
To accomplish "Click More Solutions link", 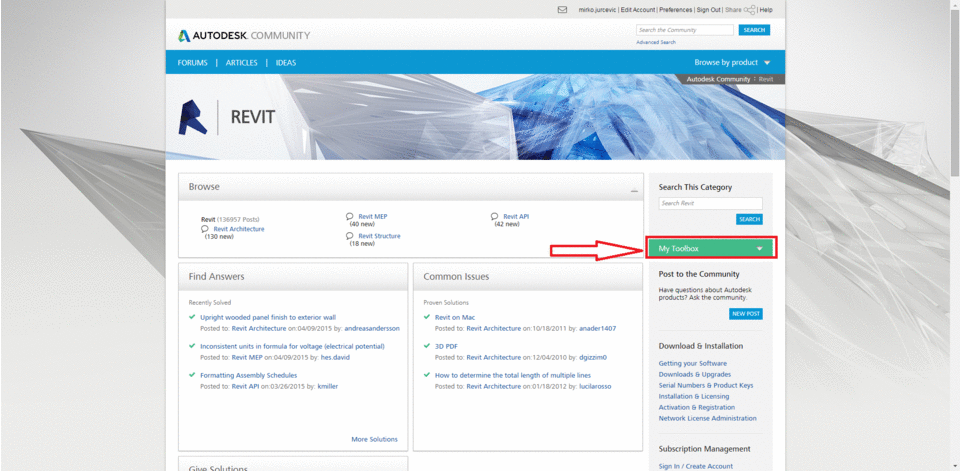I will pos(374,439).
